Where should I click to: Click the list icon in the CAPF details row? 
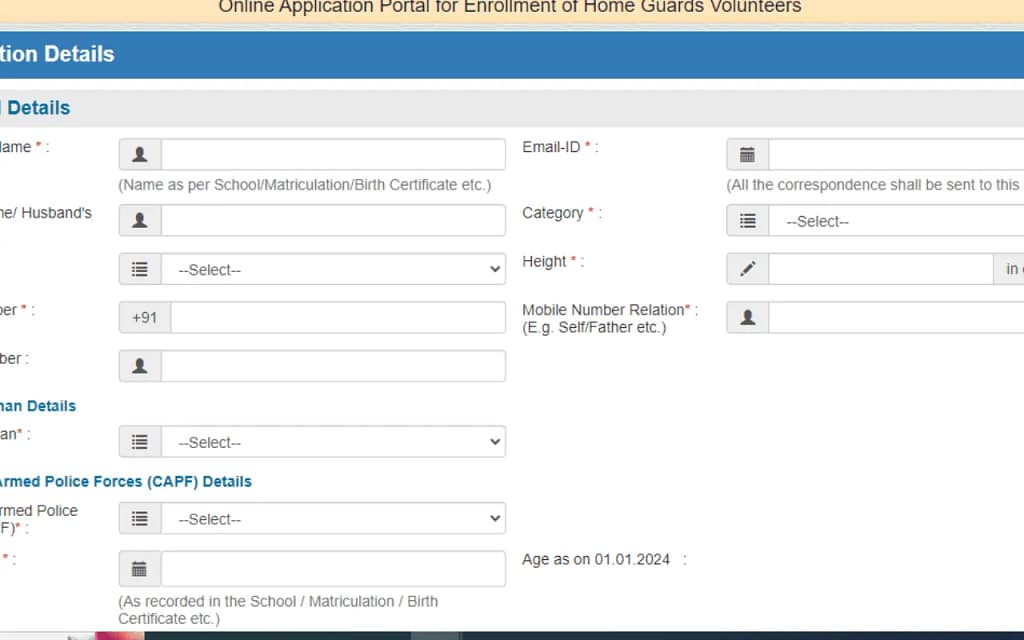[x=140, y=519]
